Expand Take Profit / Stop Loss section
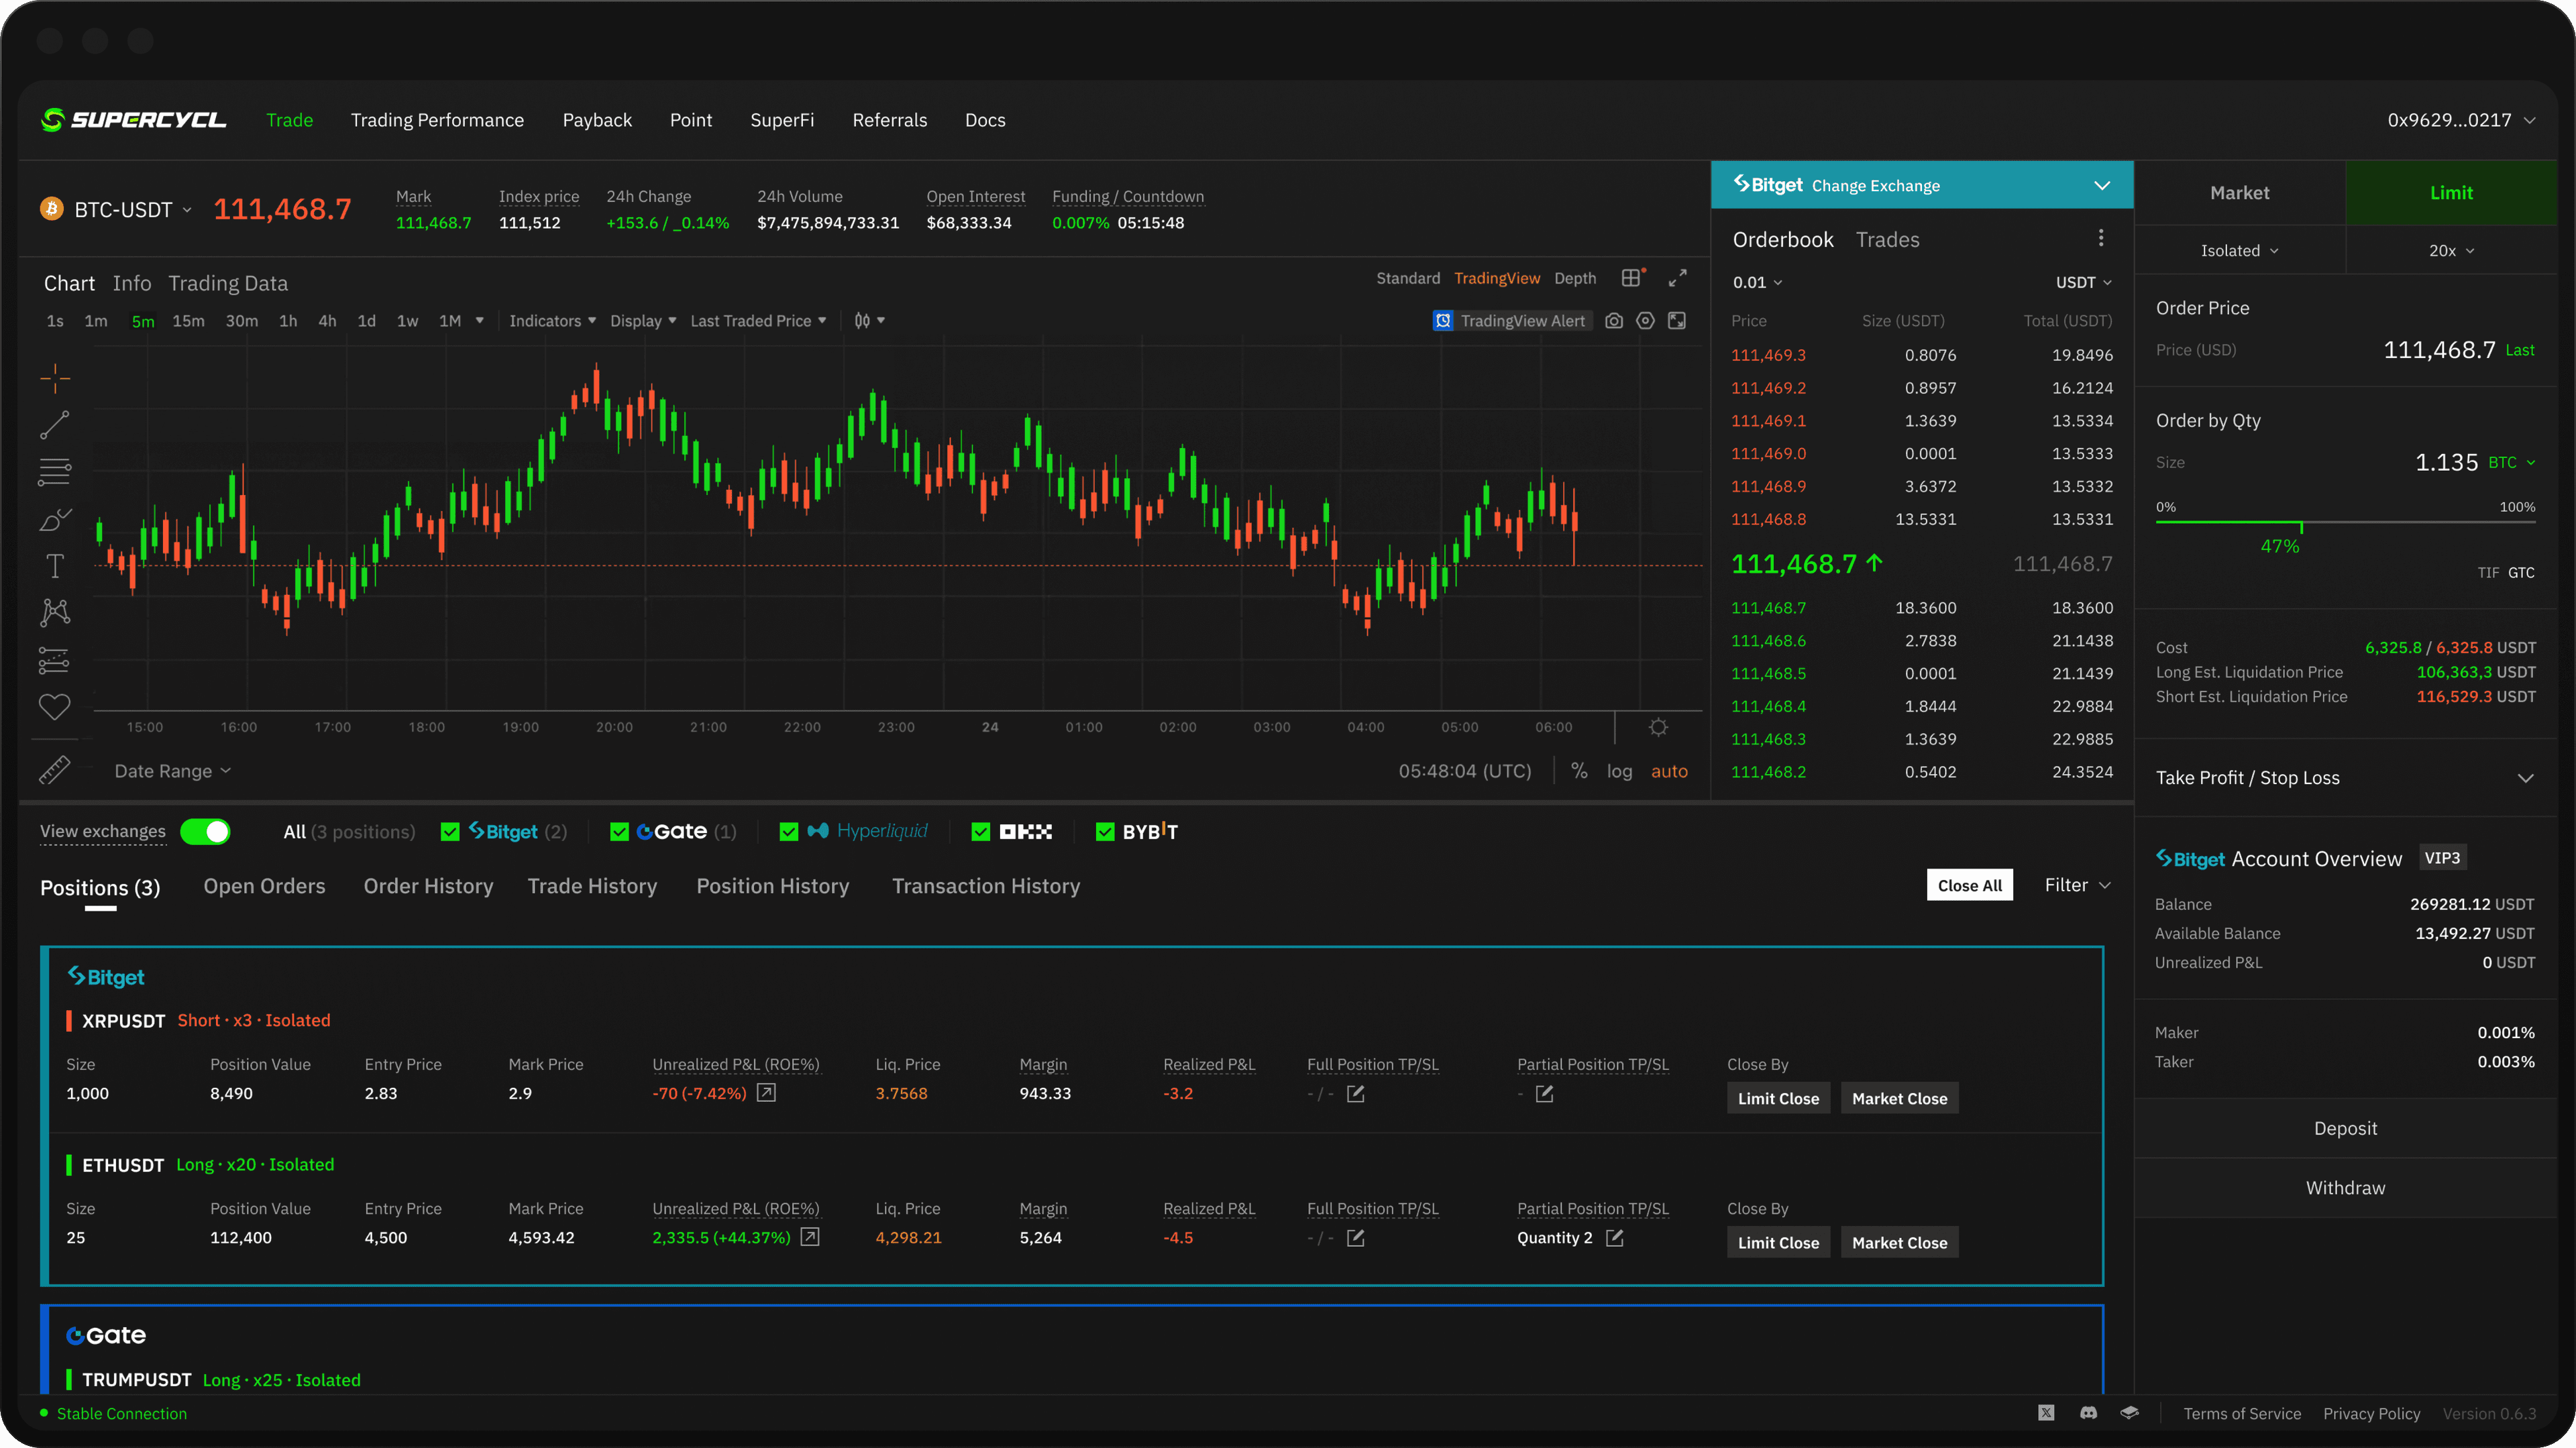Screen dimensions: 2576x1448 click(x=2345, y=778)
